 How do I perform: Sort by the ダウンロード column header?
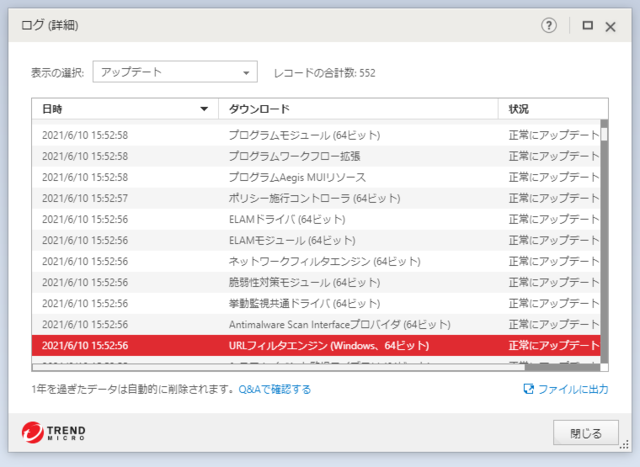(x=358, y=109)
